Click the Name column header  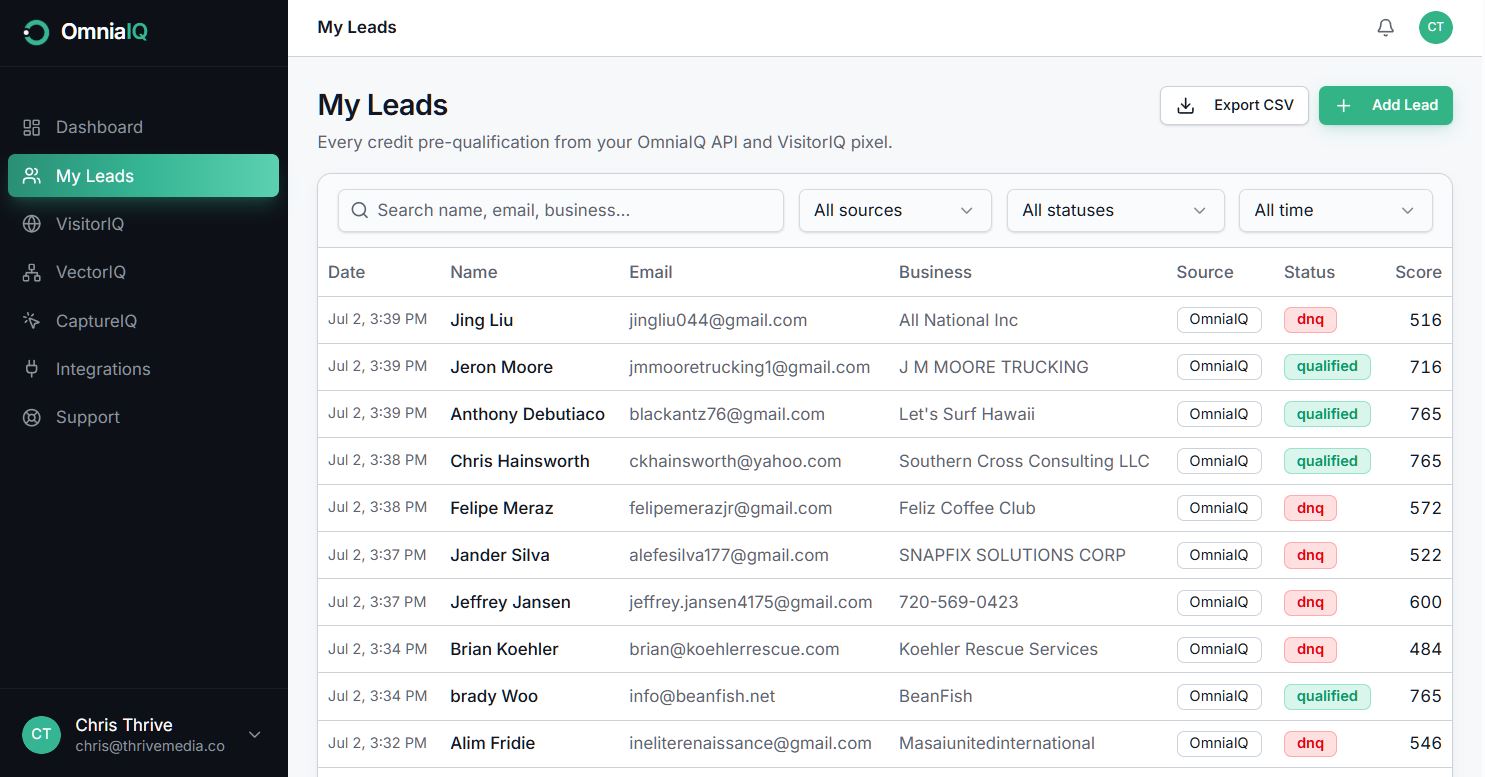pos(474,272)
